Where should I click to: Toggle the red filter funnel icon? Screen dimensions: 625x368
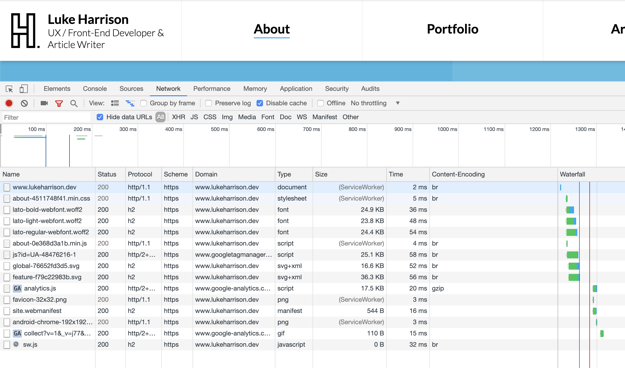pos(59,104)
